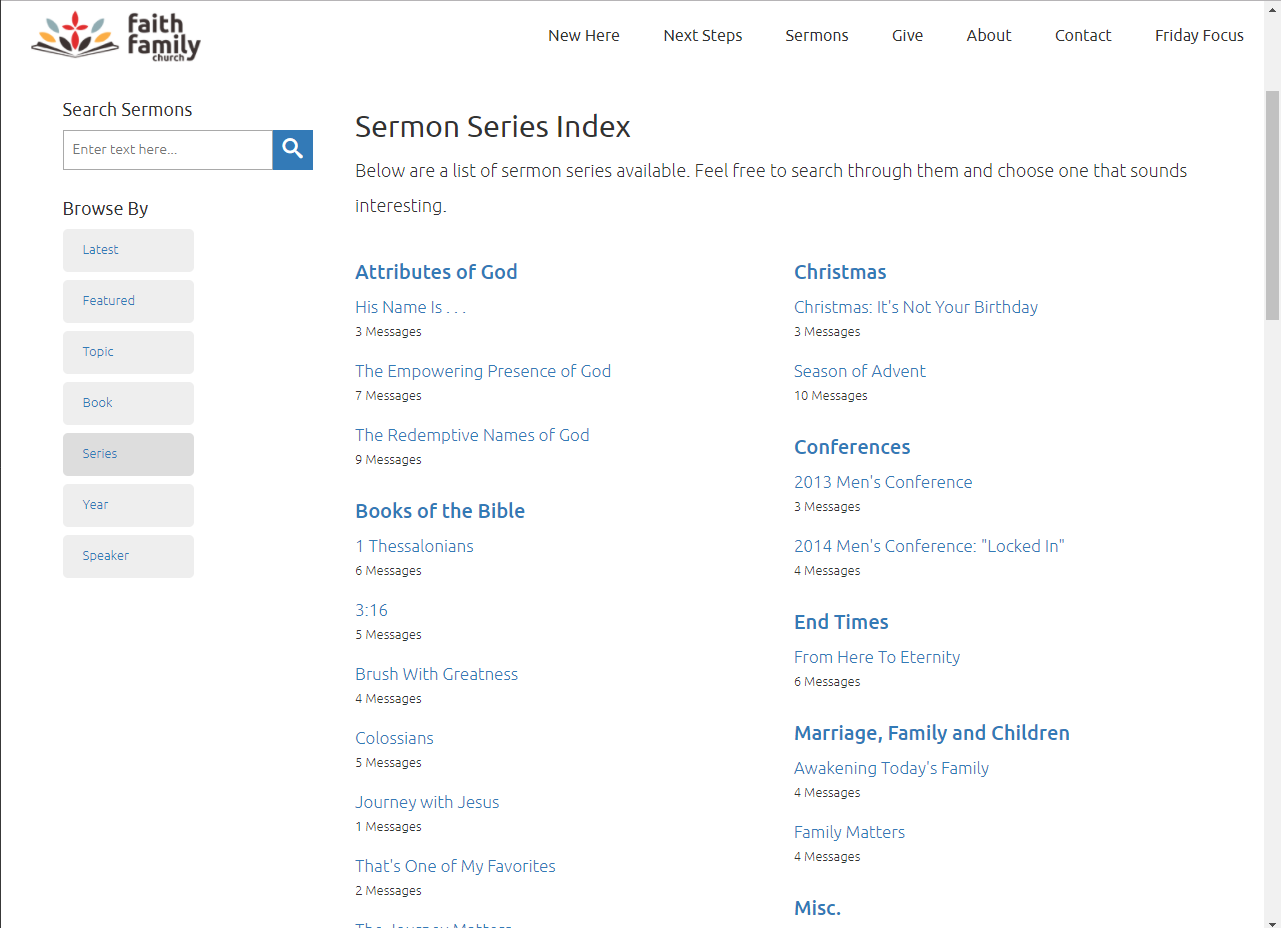Browse sermons by Book

click(128, 403)
